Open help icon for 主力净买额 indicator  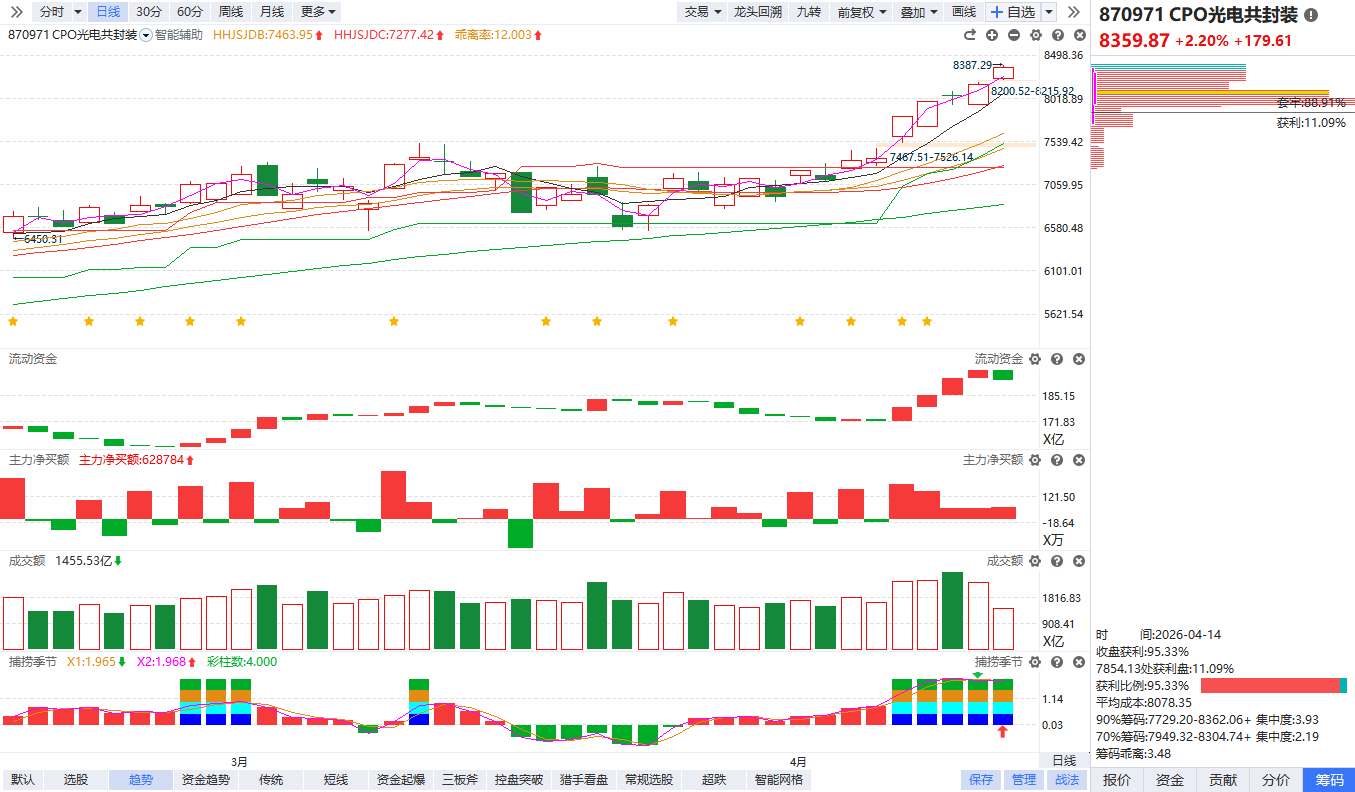(1057, 460)
